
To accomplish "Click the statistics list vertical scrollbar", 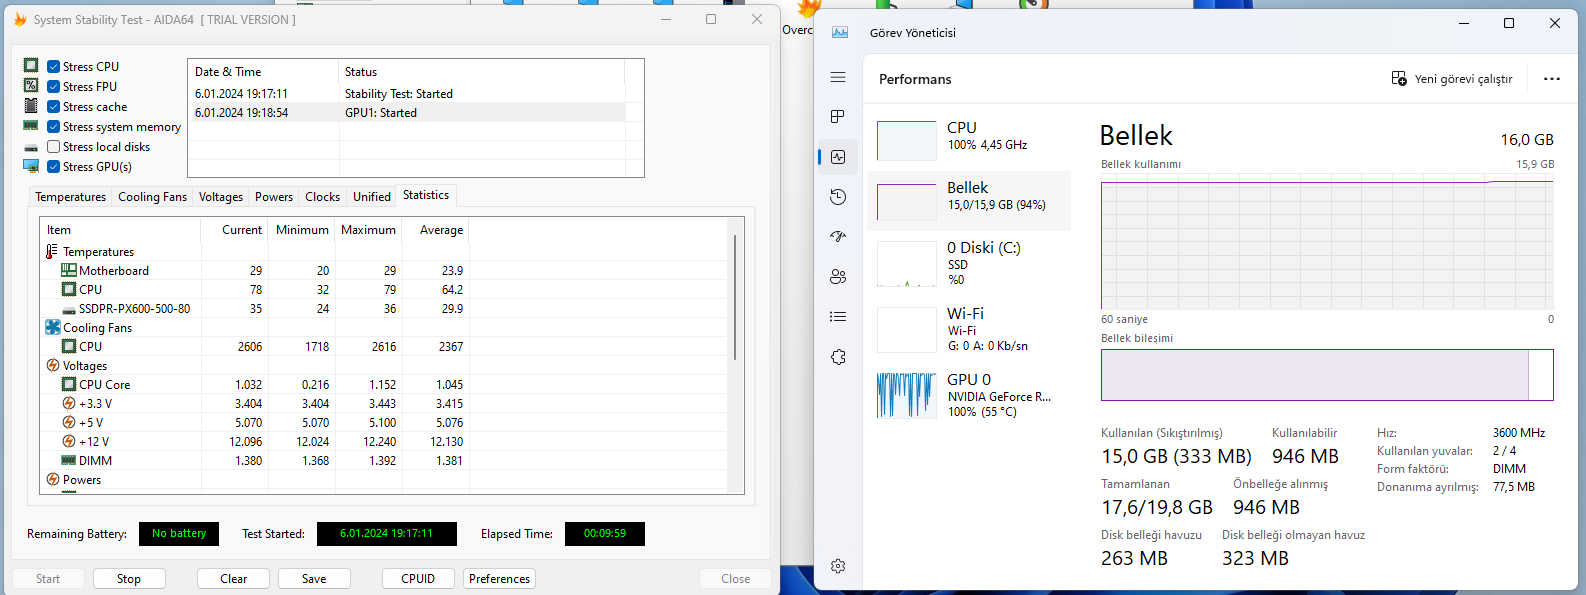I will (x=735, y=297).
